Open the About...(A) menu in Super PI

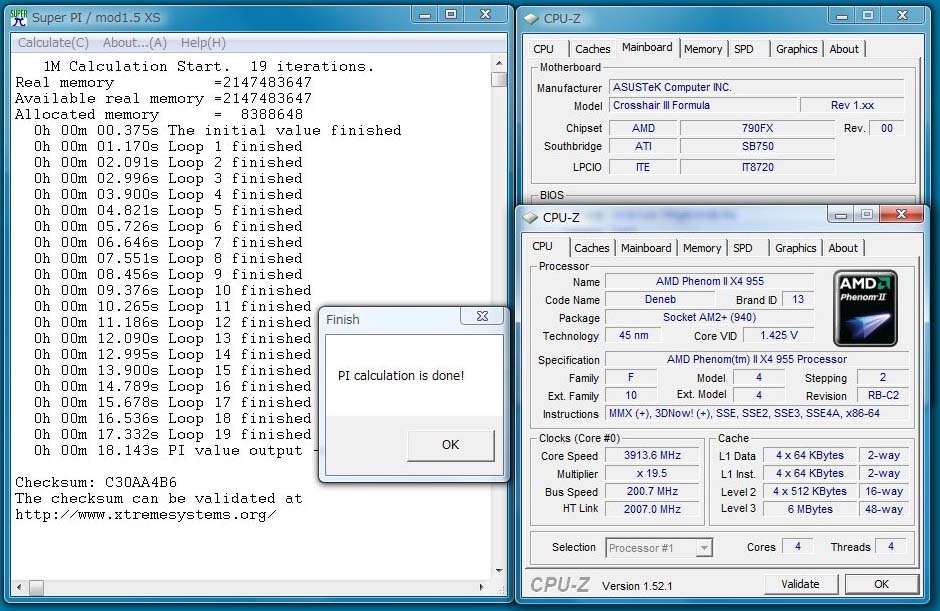[x=135, y=43]
